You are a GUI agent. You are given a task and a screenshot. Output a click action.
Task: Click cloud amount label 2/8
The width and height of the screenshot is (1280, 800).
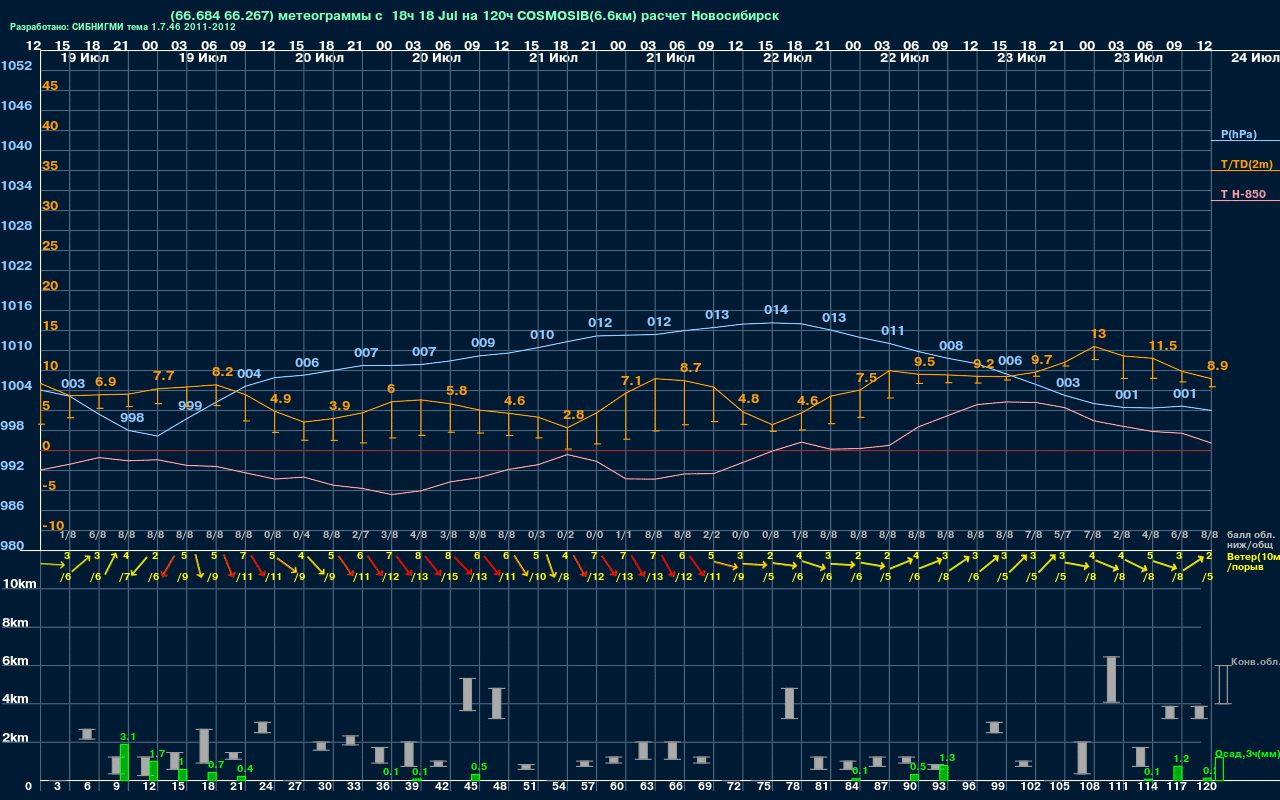point(1122,535)
